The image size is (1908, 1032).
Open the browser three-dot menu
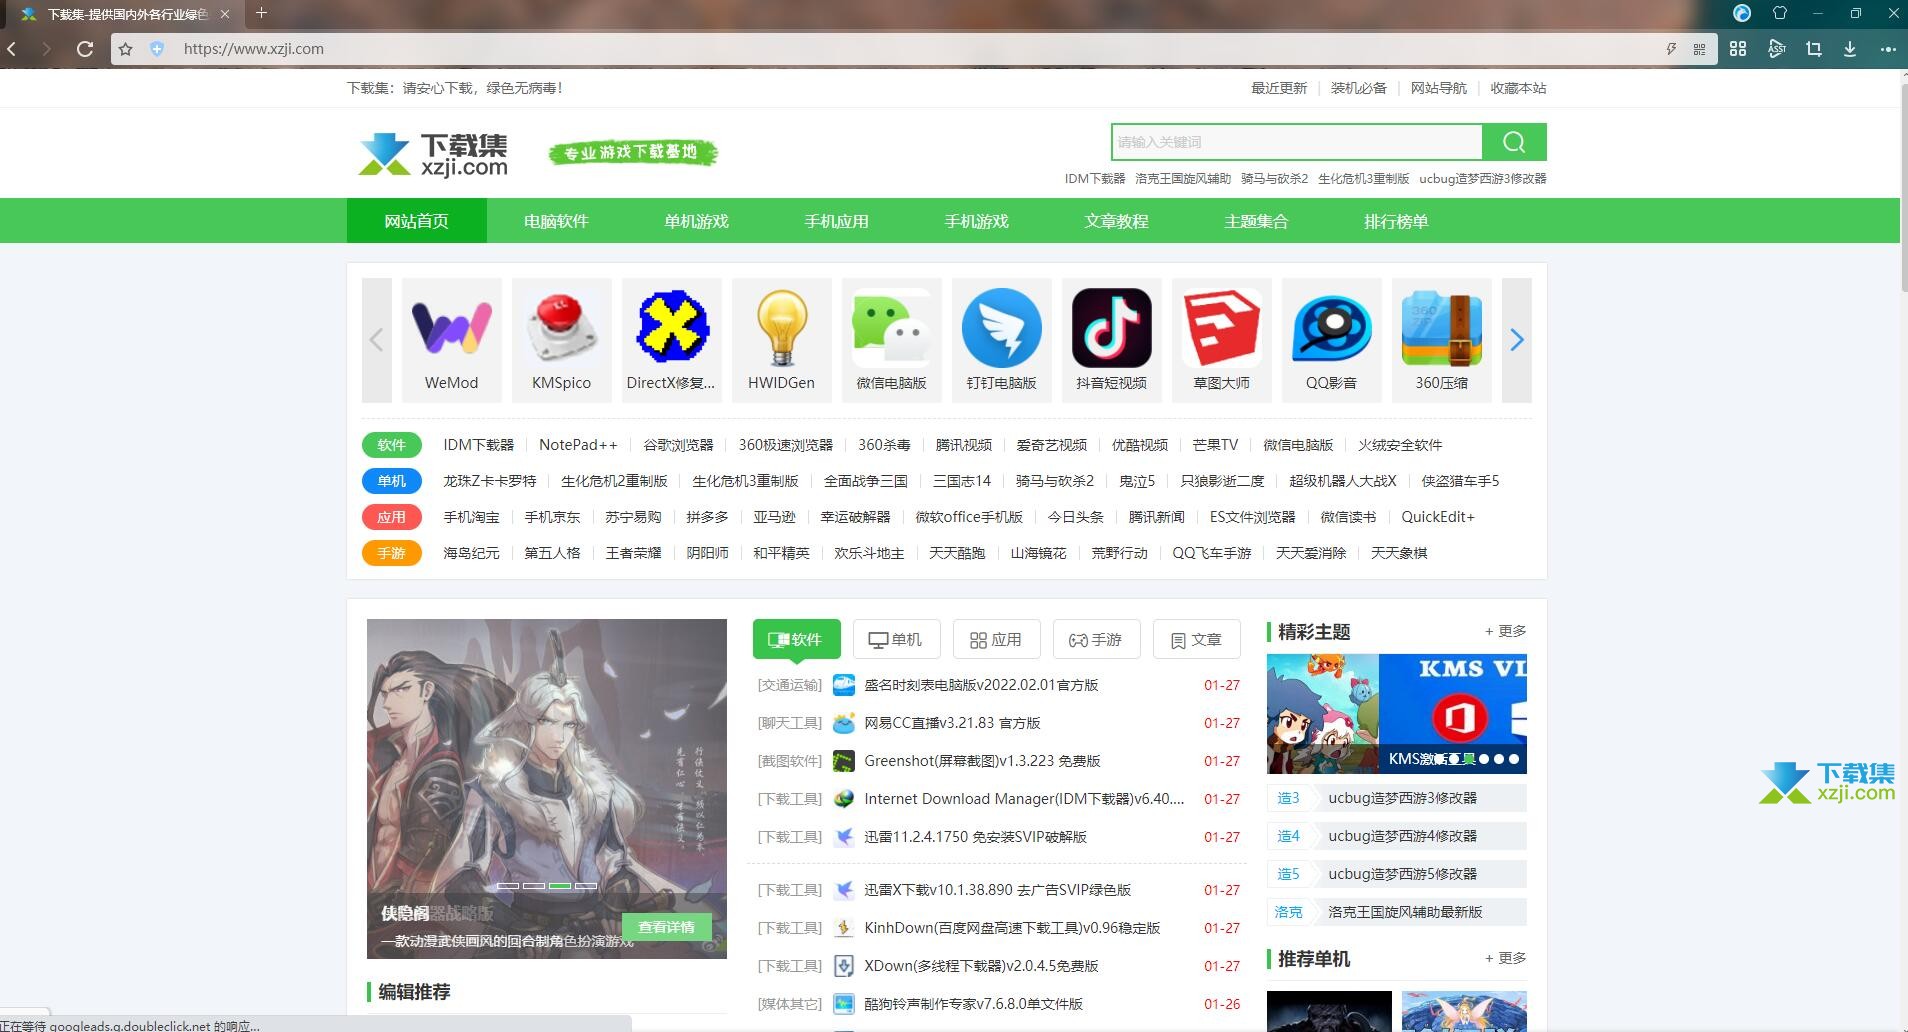(1888, 49)
